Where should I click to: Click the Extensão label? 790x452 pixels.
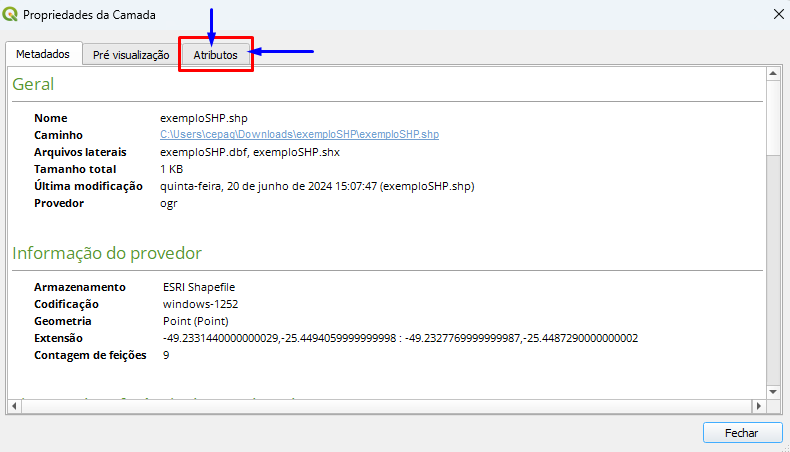[x=58, y=338]
